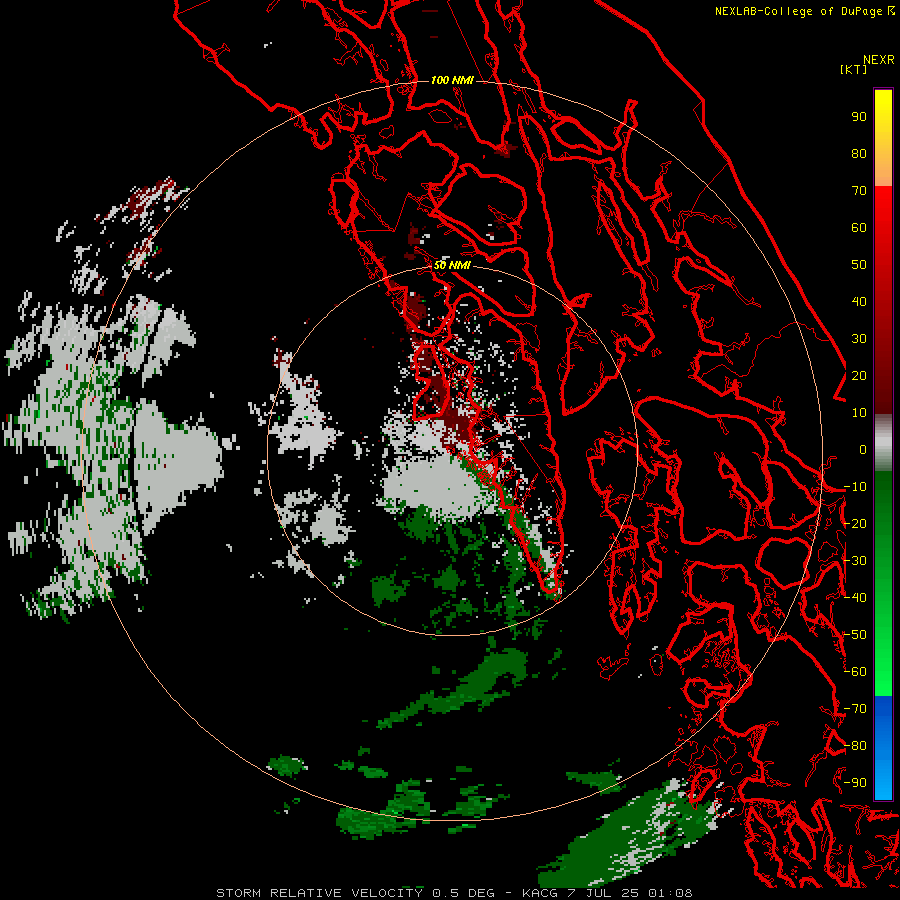Image resolution: width=900 pixels, height=900 pixels.
Task: Select the -60 label on velocity scale
Action: (855, 672)
